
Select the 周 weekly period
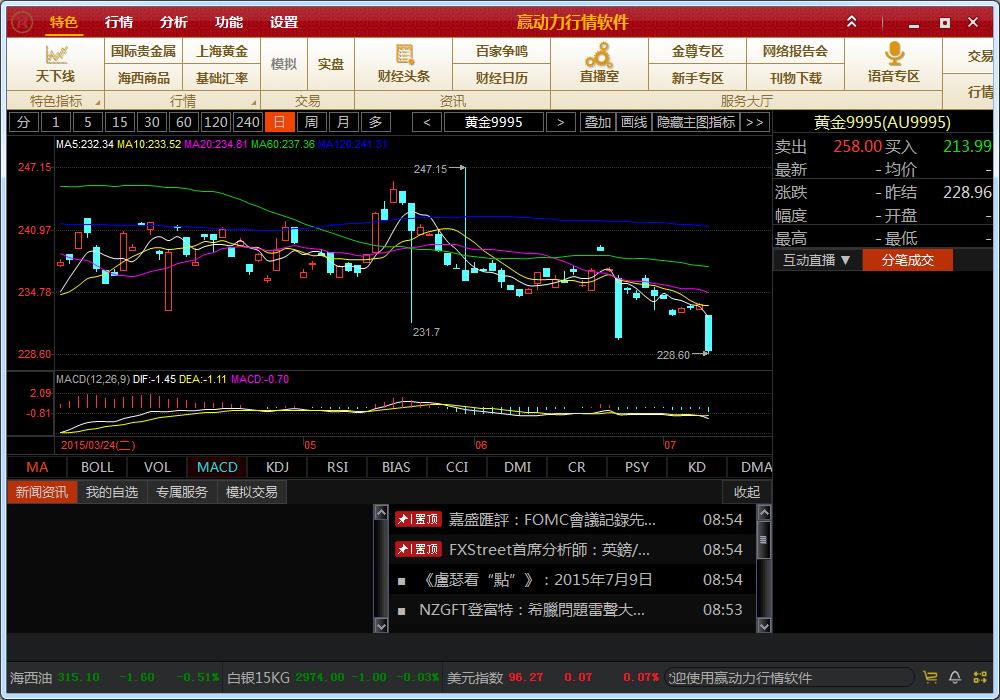click(311, 122)
